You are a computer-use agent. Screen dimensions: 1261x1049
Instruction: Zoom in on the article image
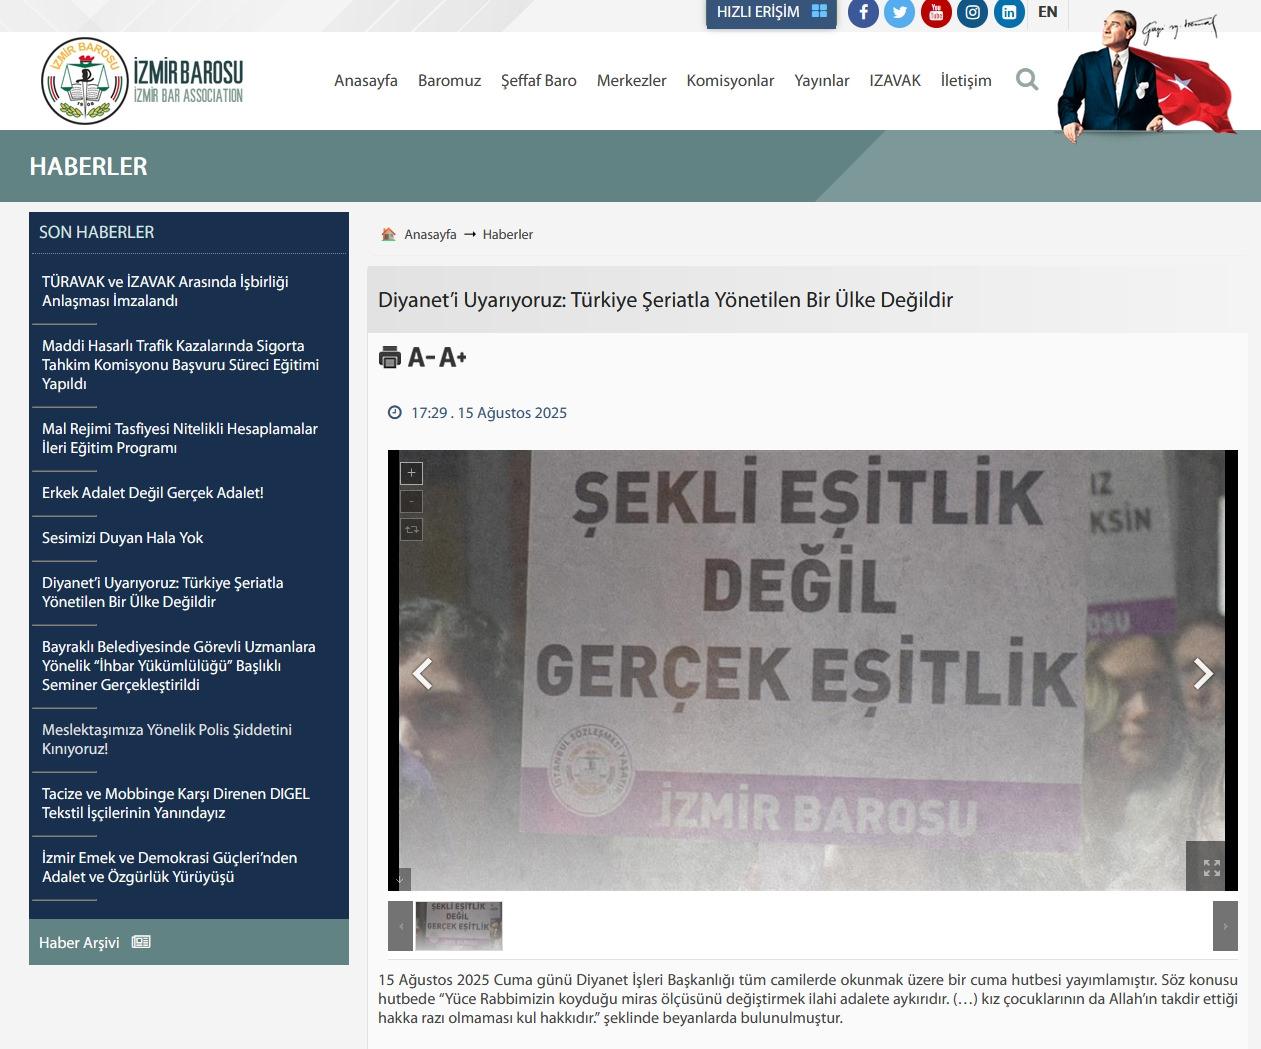pos(410,472)
